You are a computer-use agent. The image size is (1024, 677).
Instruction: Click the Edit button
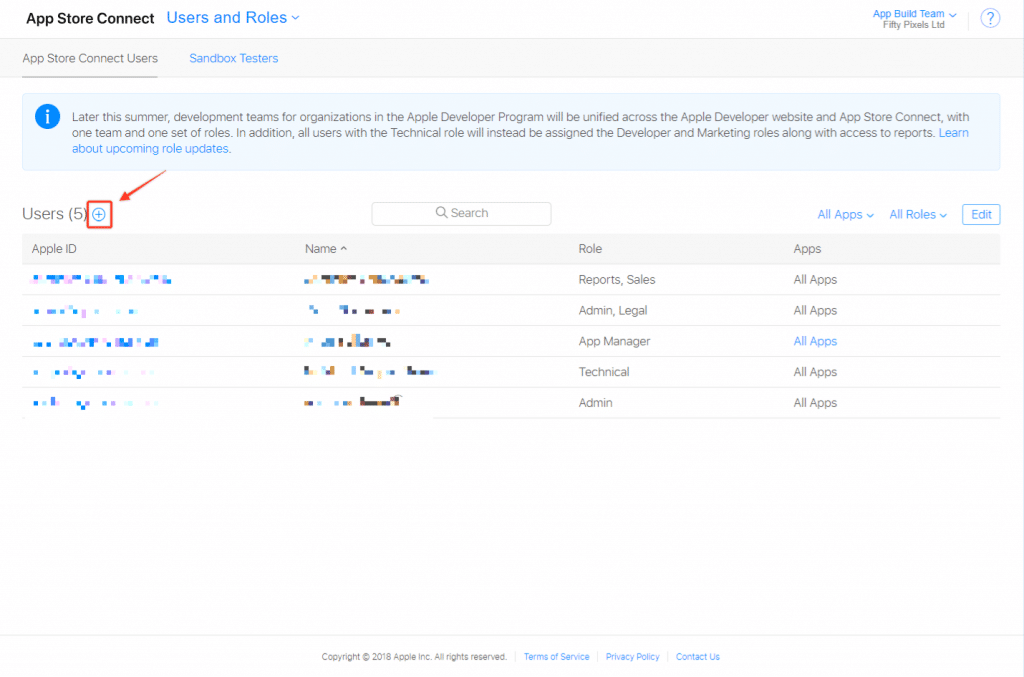click(x=981, y=214)
